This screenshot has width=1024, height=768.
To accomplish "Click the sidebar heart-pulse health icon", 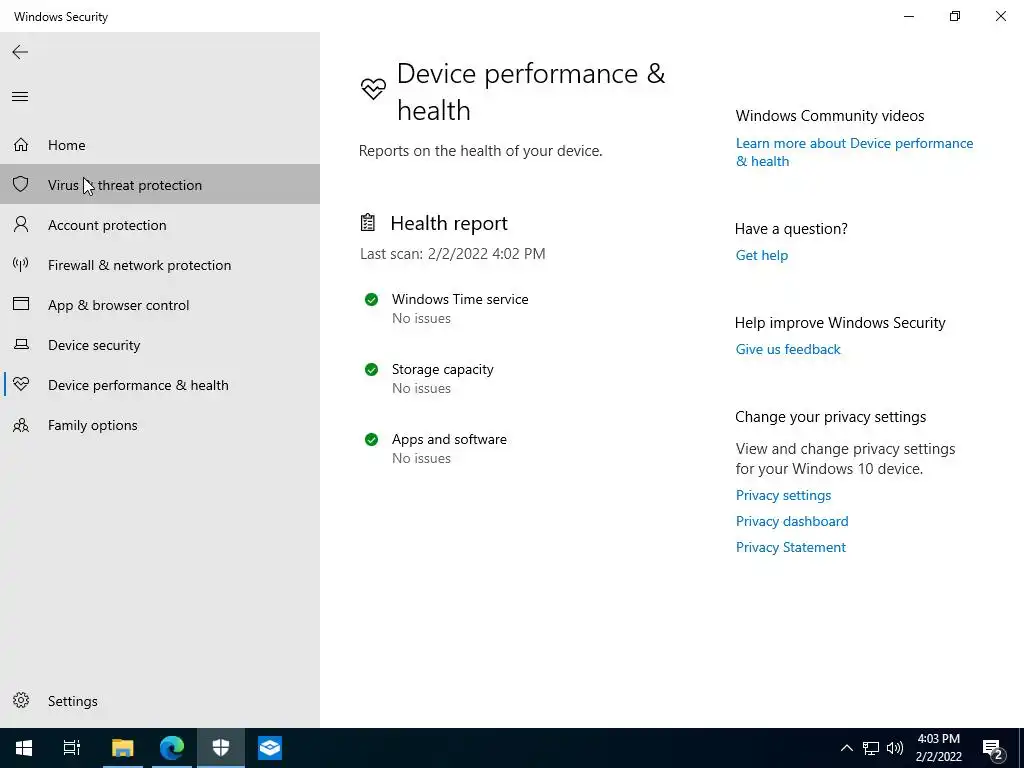I will click(21, 385).
